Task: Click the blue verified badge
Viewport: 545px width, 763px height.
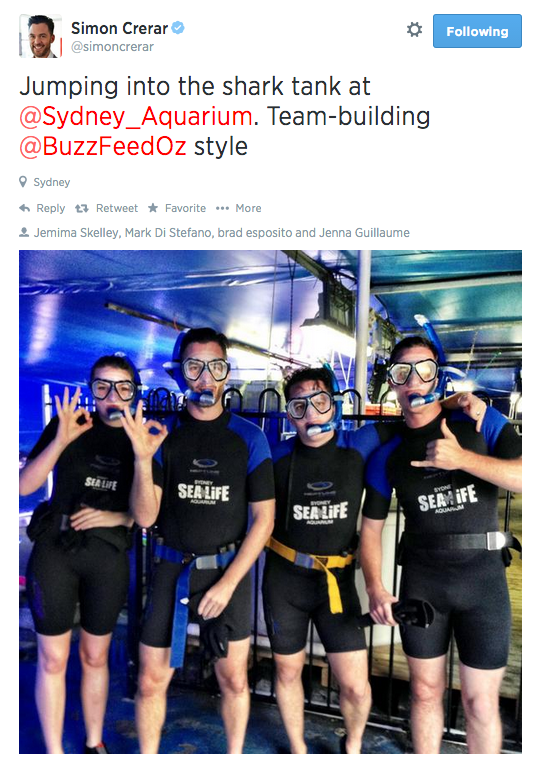Action: [x=178, y=28]
